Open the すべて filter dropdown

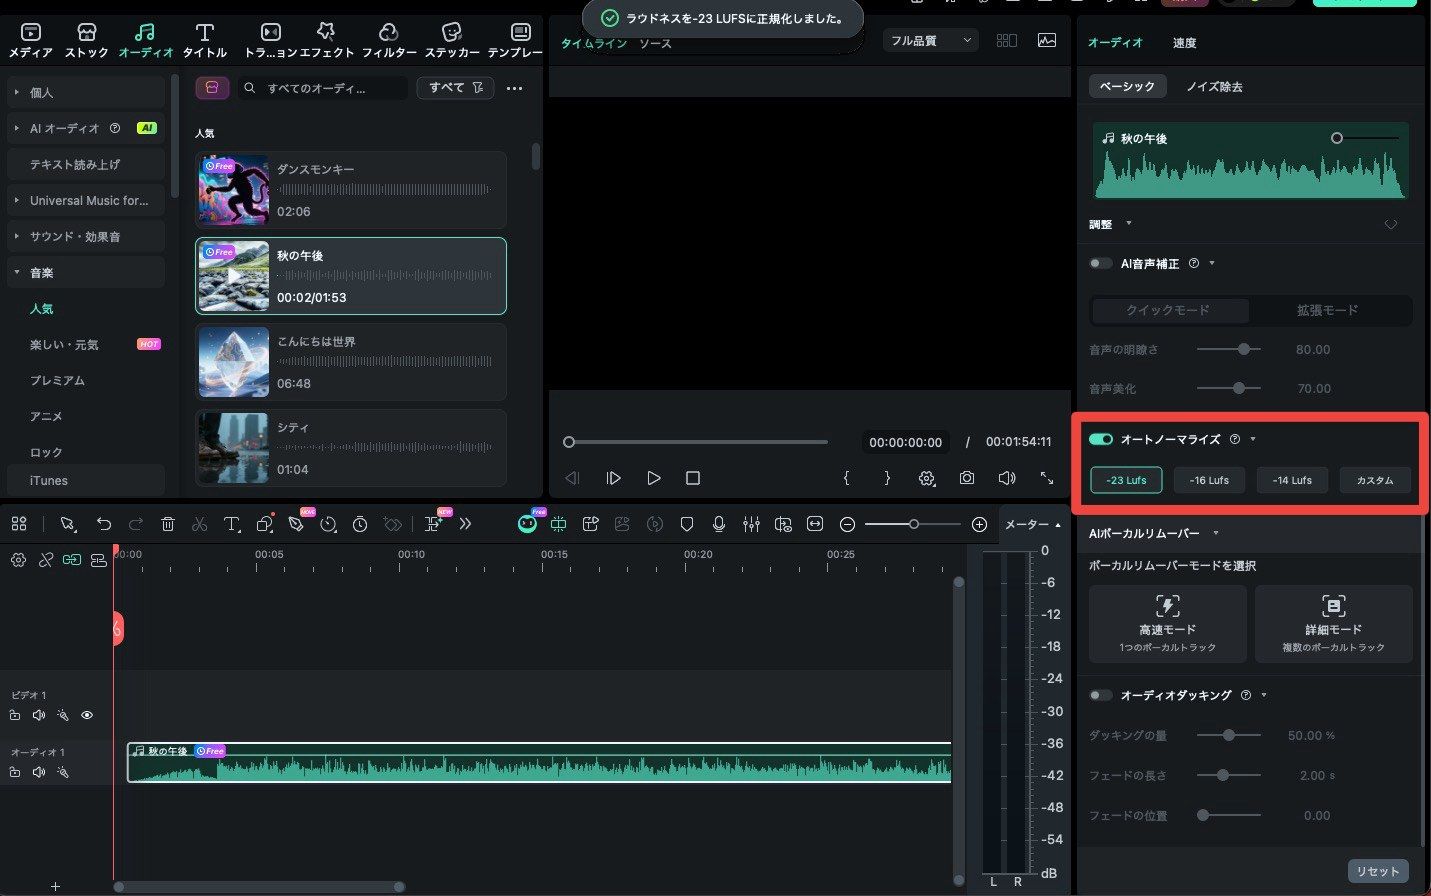[455, 88]
